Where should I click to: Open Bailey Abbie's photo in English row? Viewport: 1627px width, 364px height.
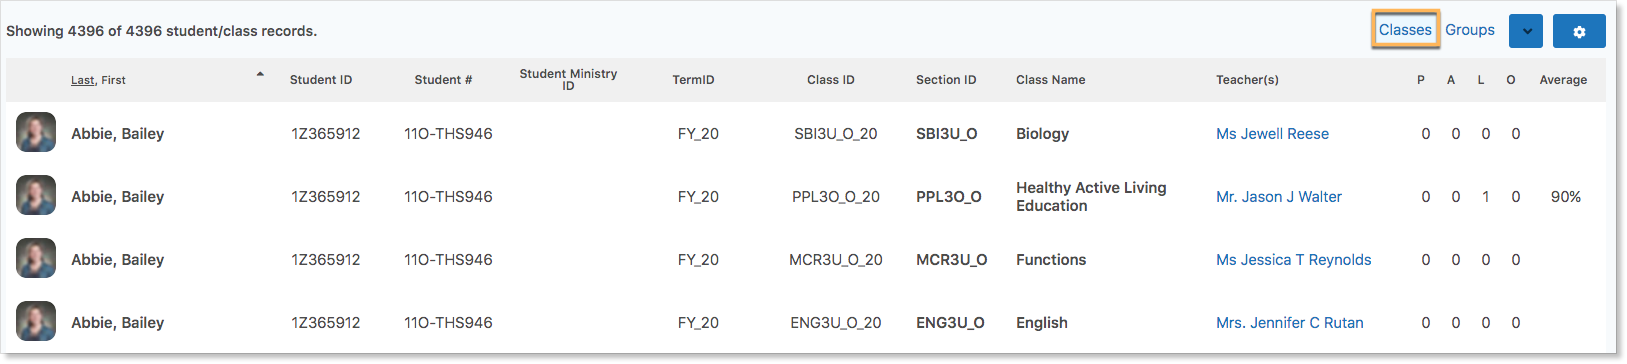[x=36, y=321]
